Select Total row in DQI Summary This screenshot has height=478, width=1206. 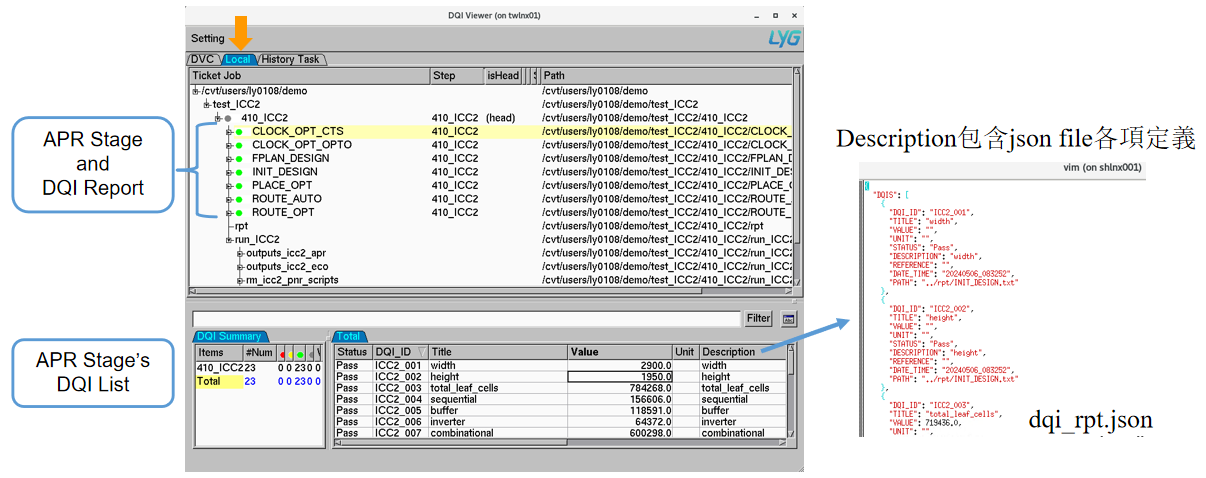[x=259, y=381]
